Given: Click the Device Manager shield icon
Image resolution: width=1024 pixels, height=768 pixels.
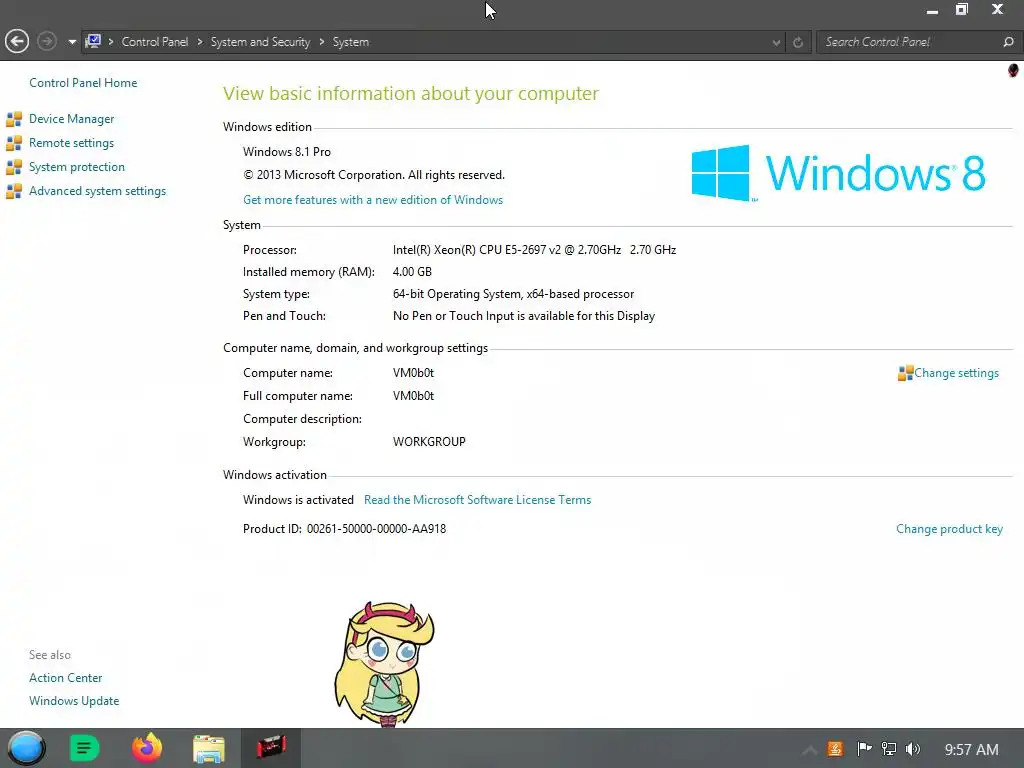Looking at the screenshot, I should click(x=14, y=119).
